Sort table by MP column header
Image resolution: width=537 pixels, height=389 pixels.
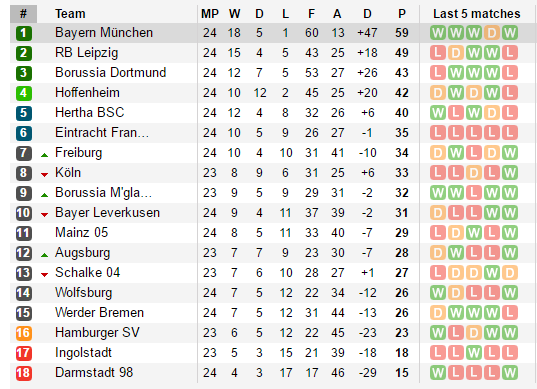click(x=210, y=14)
